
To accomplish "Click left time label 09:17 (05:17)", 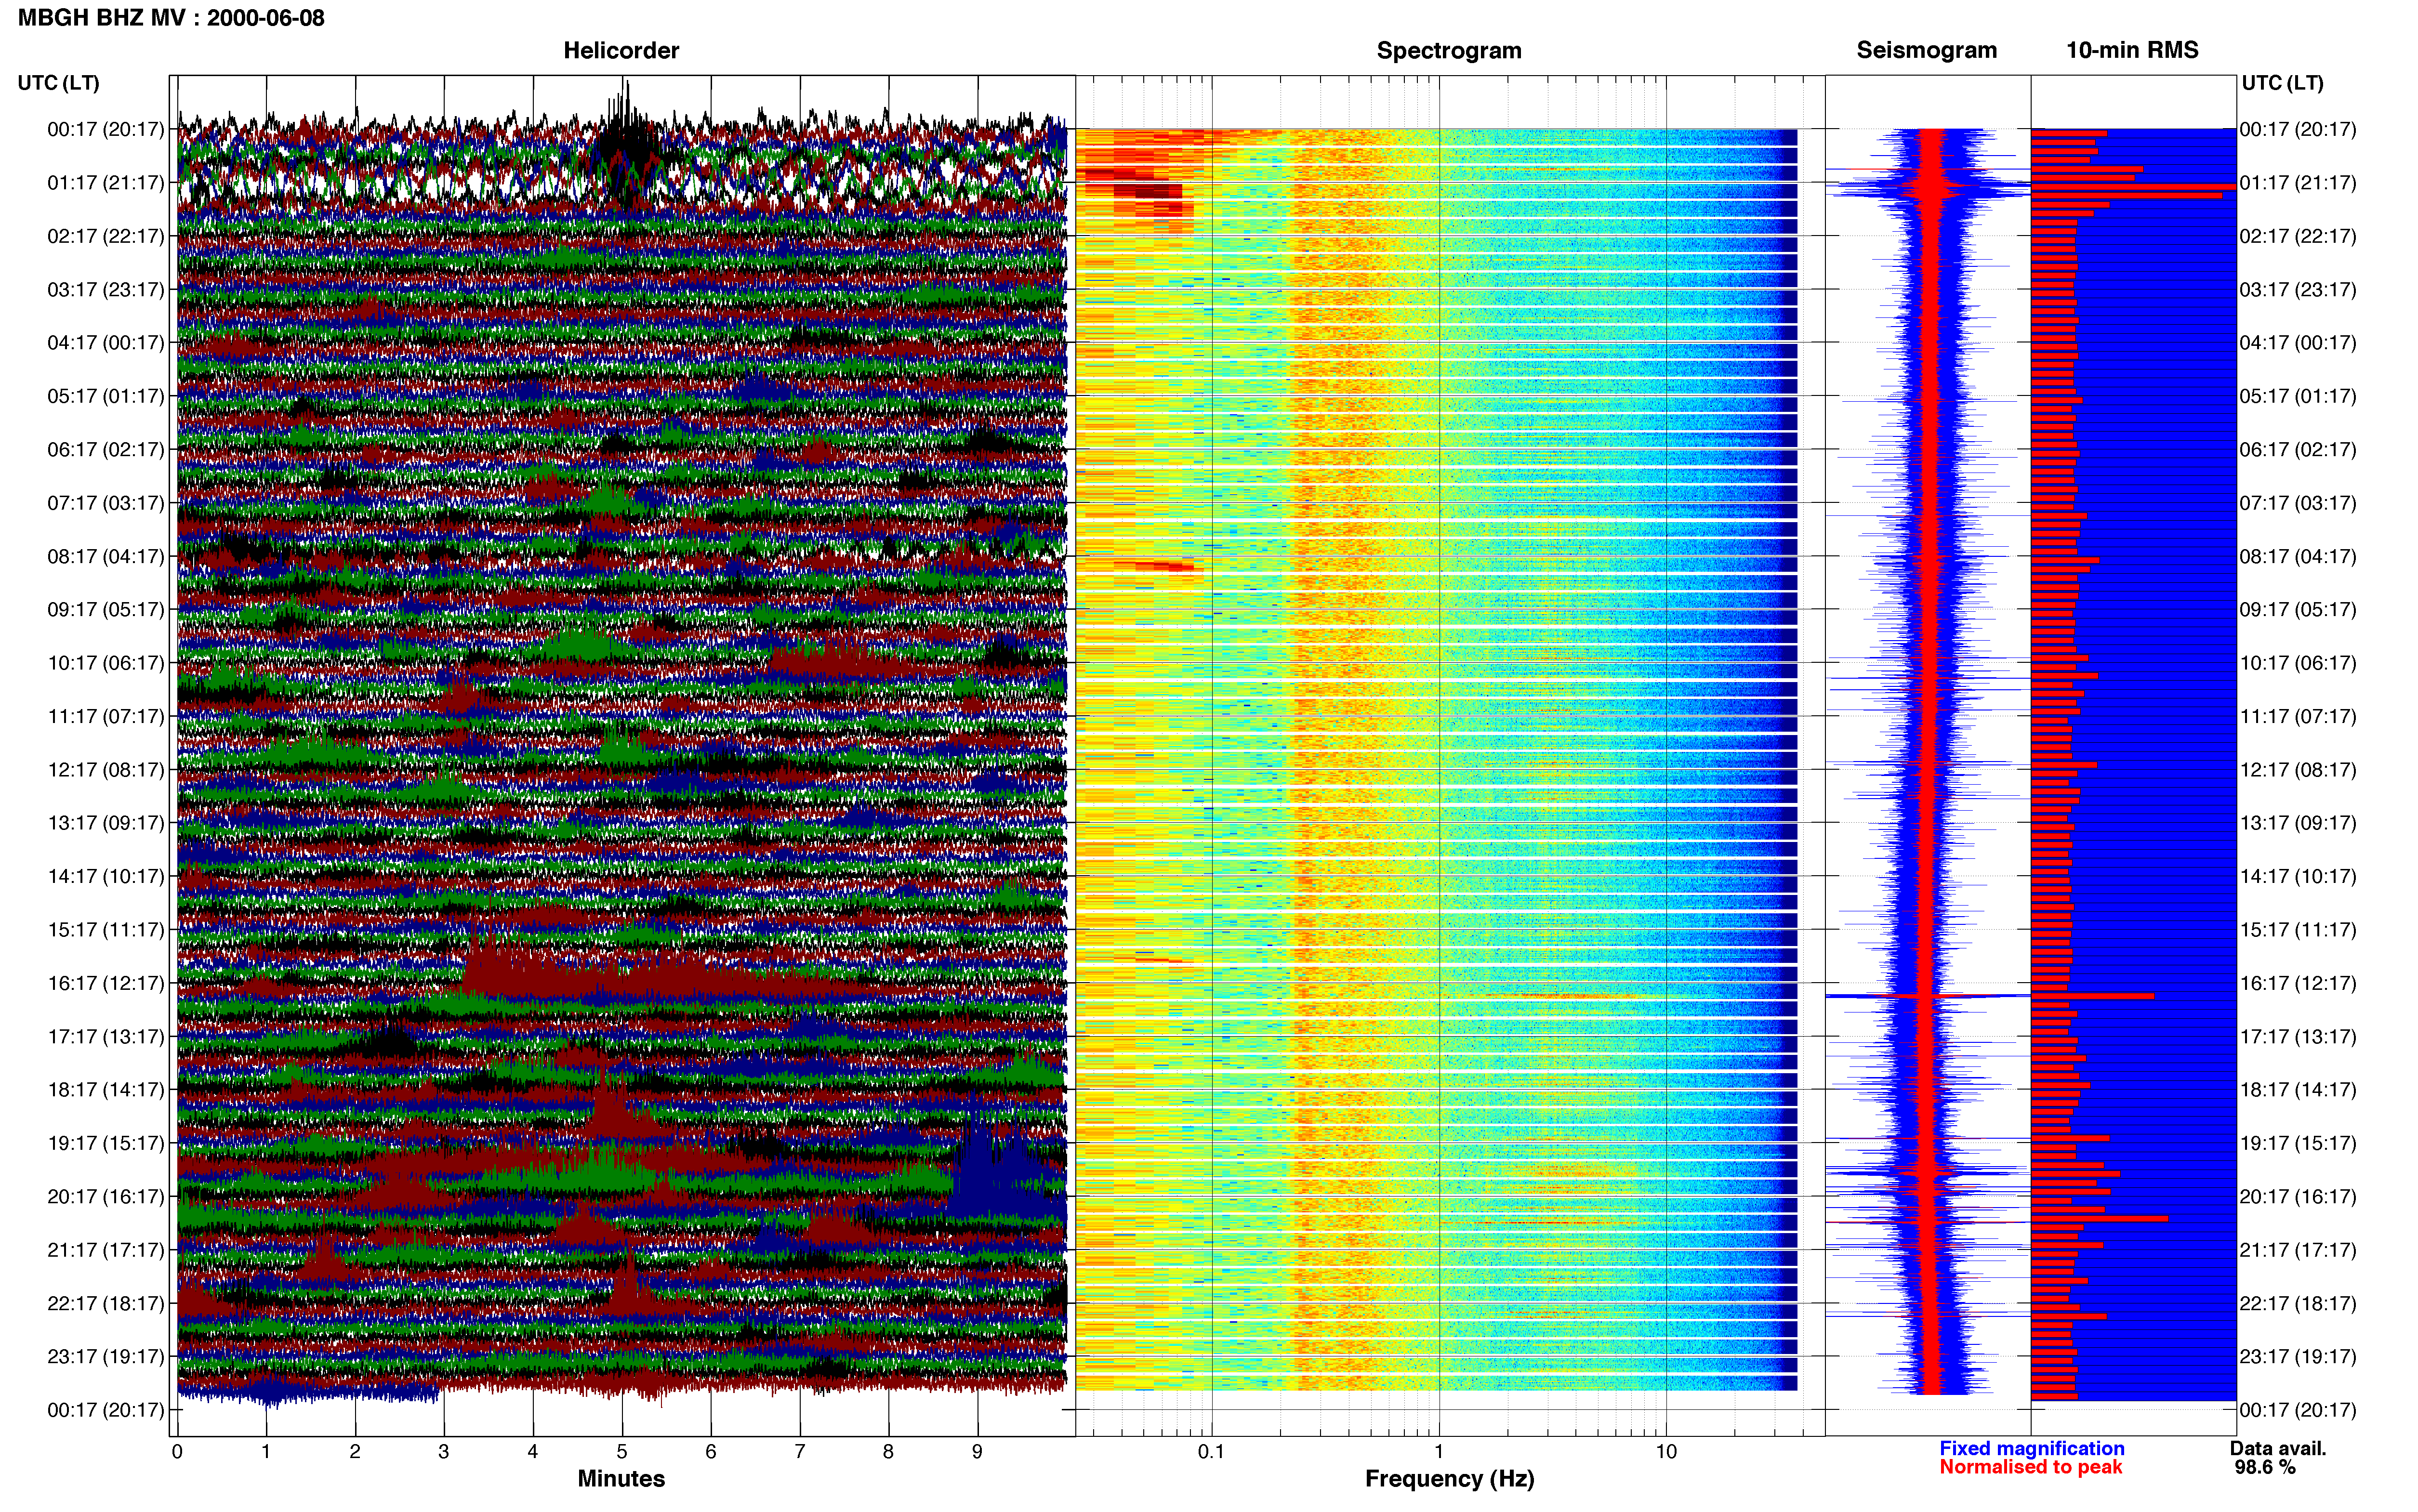I will click(106, 609).
